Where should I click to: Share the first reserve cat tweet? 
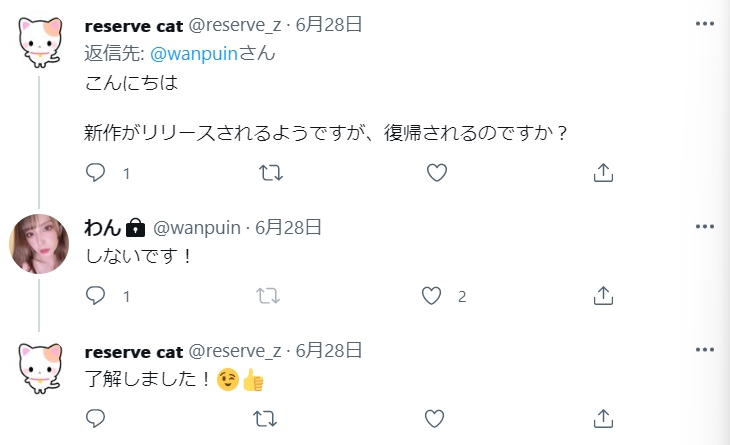pyautogui.click(x=603, y=173)
